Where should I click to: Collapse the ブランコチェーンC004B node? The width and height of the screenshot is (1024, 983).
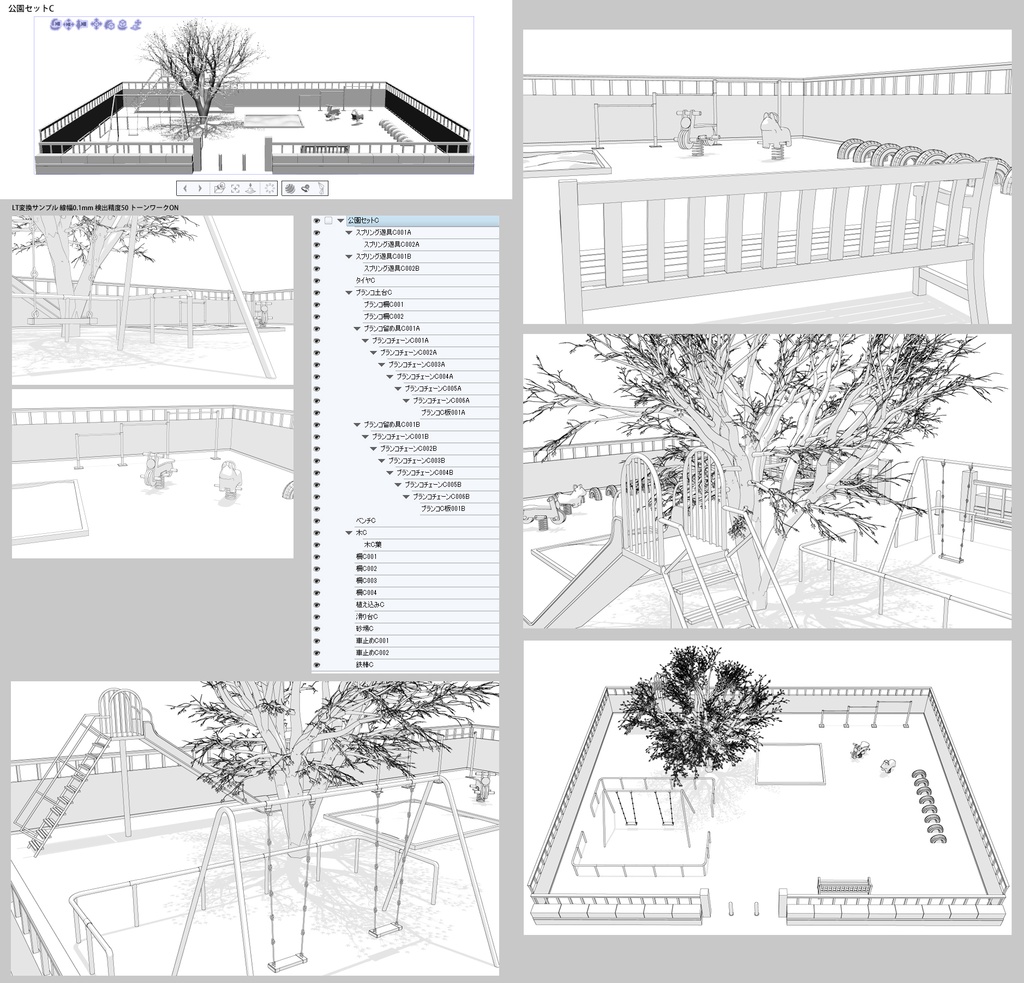[390, 473]
